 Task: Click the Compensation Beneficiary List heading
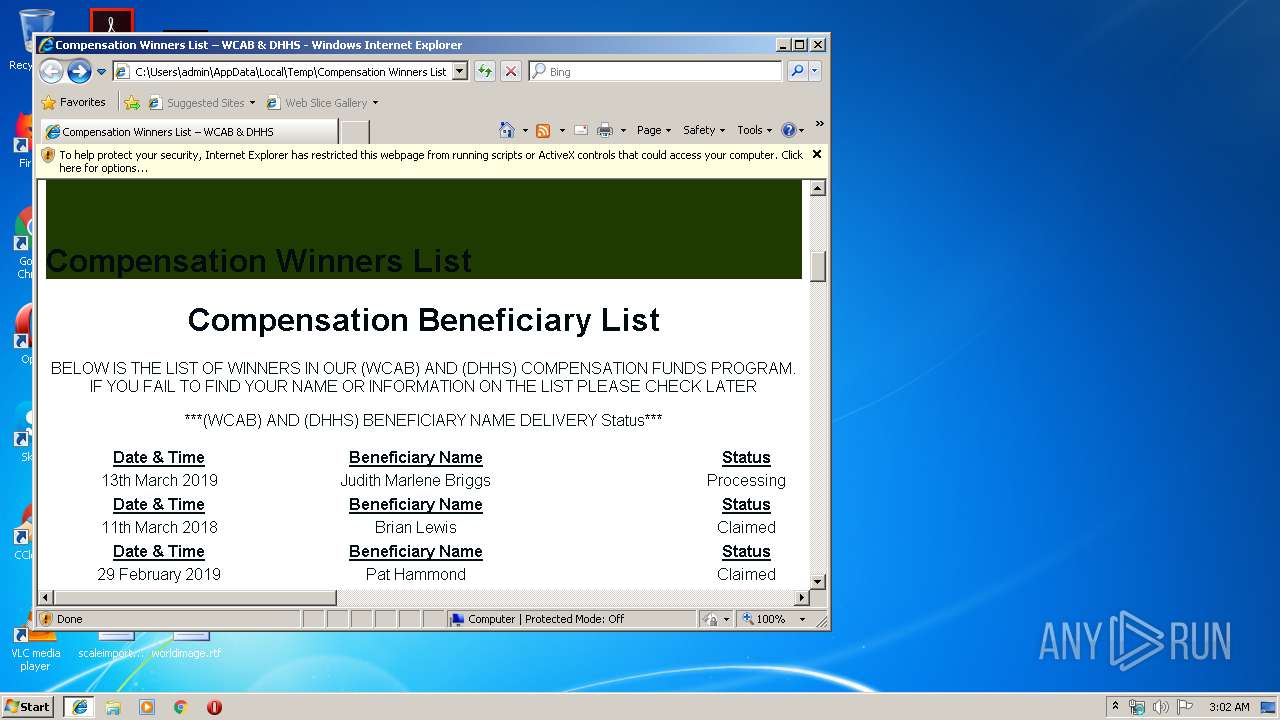coord(424,320)
